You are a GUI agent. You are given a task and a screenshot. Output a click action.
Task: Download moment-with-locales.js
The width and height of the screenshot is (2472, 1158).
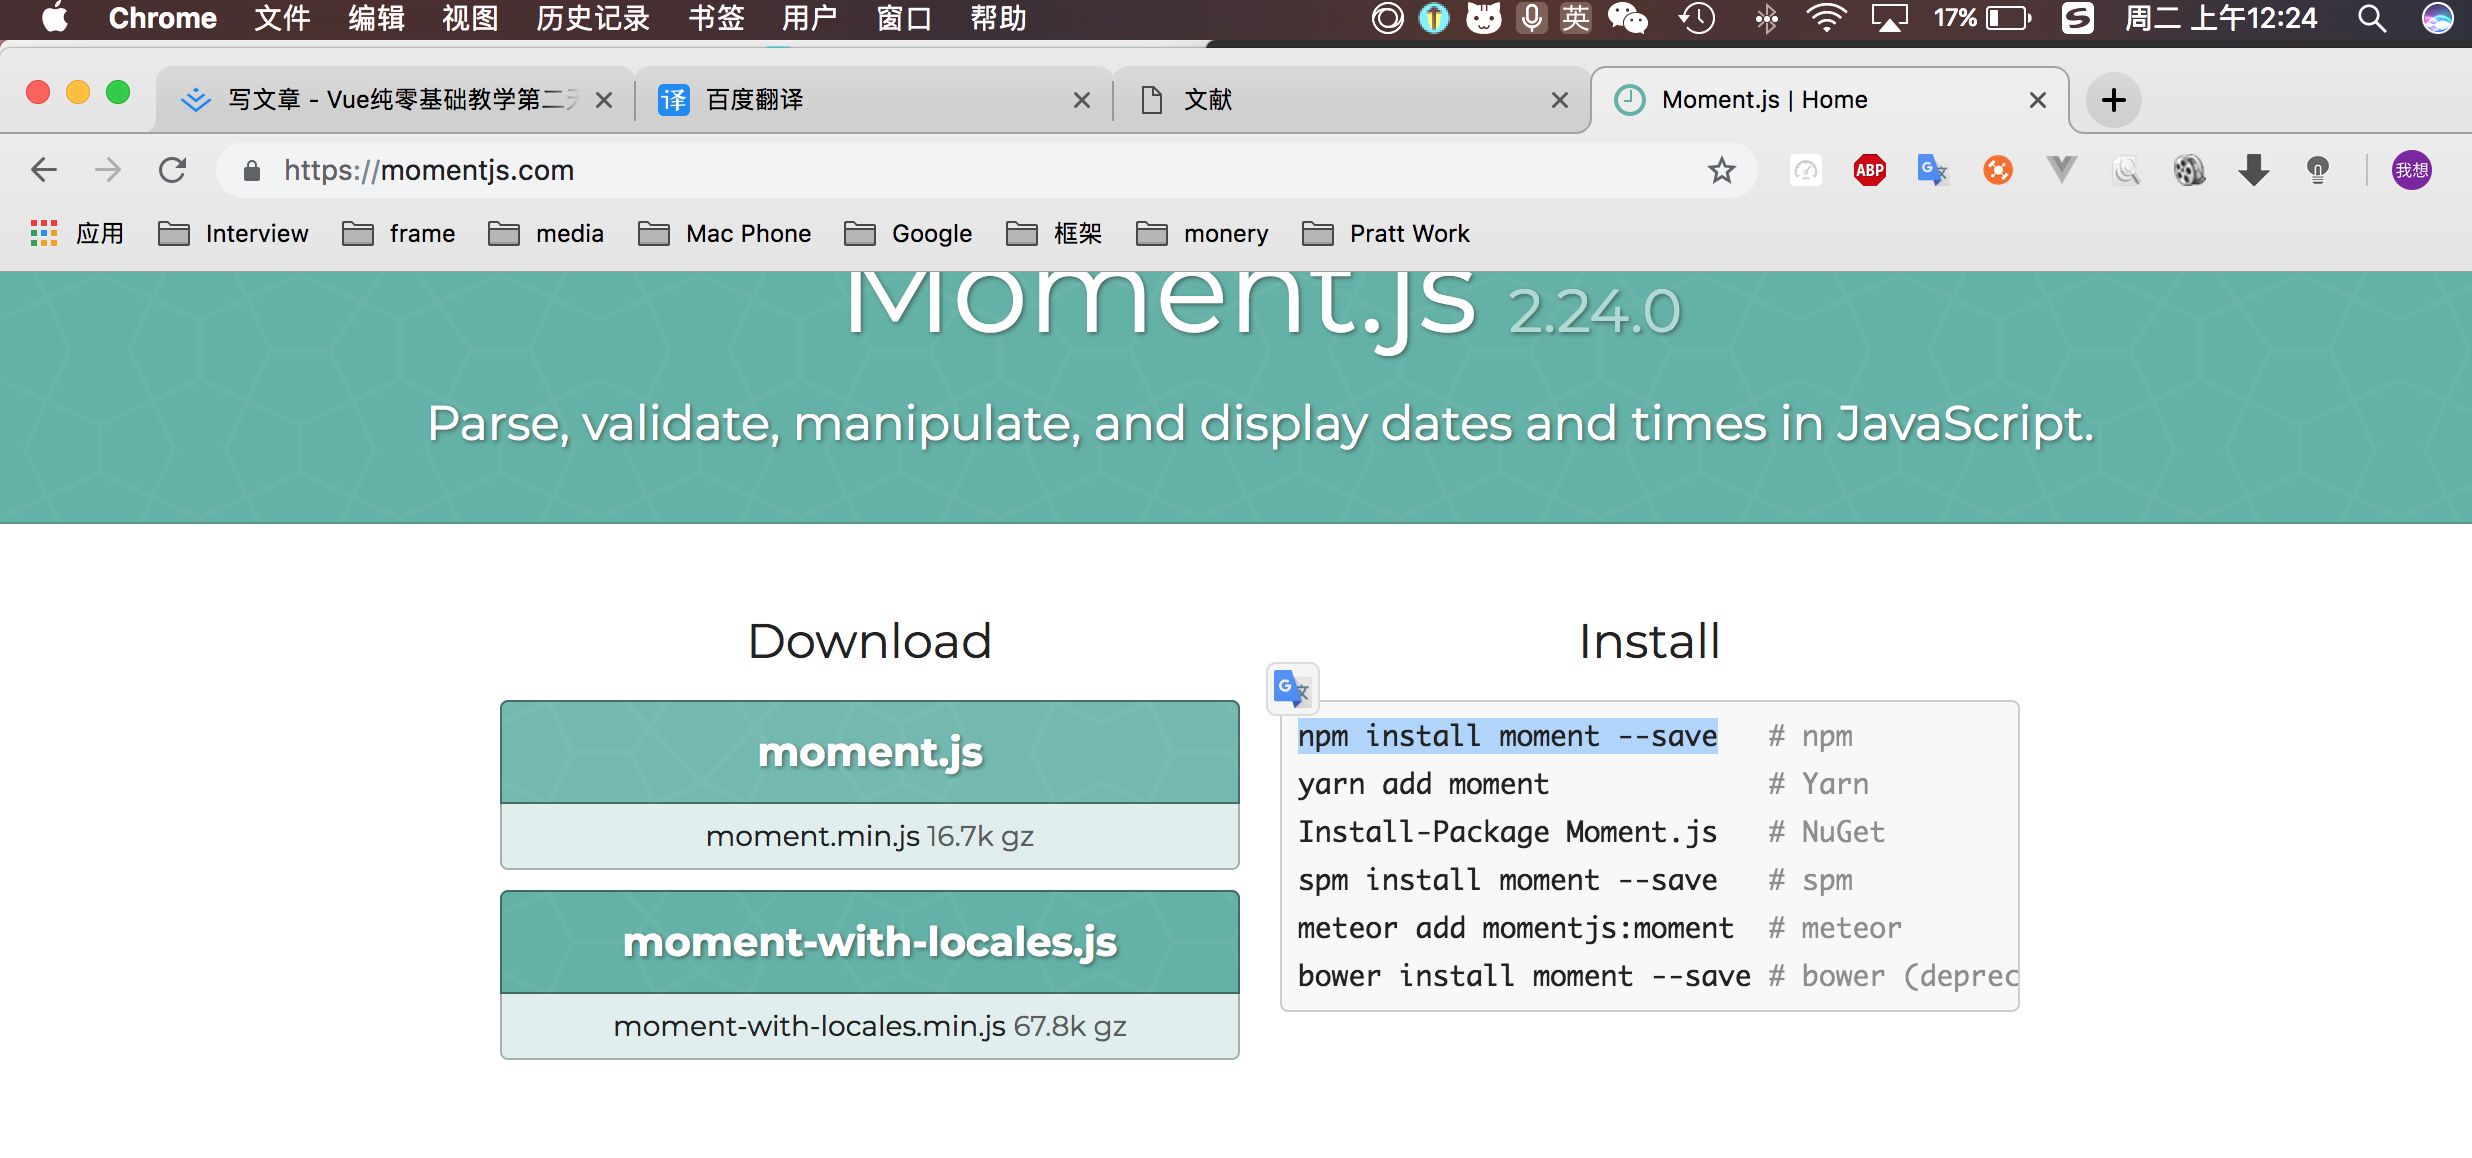(x=870, y=942)
